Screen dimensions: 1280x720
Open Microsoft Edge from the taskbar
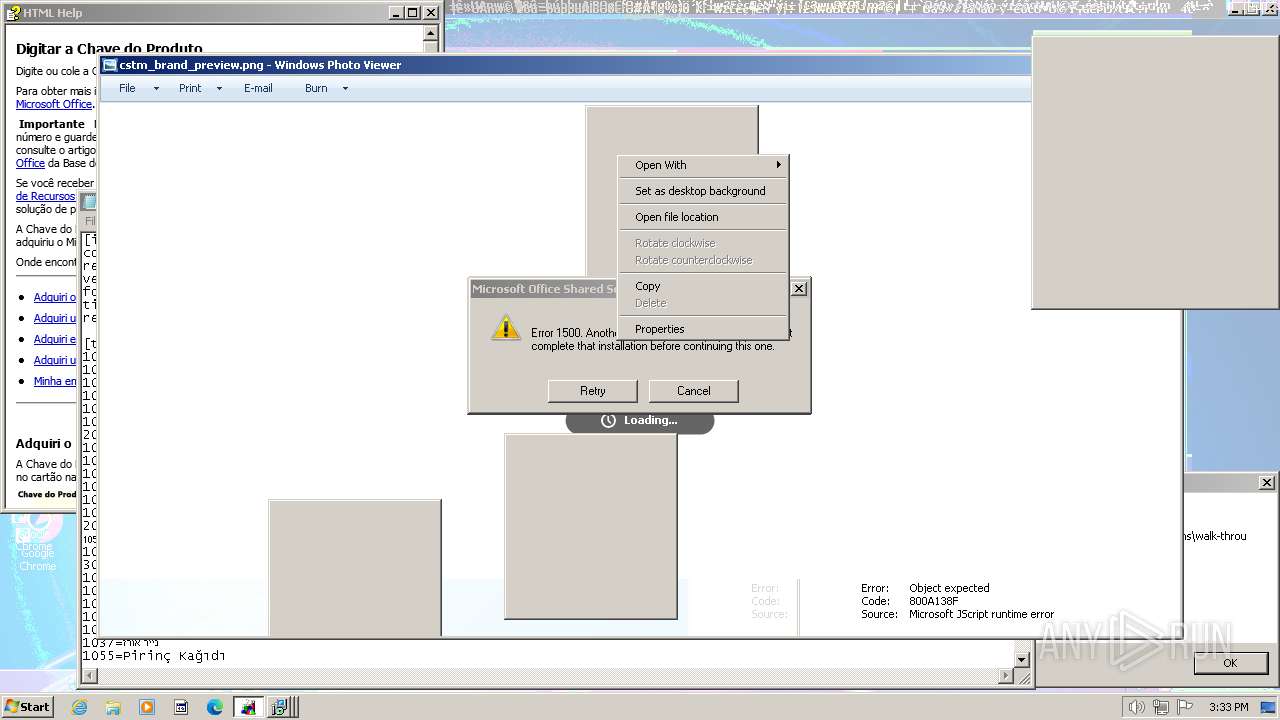[x=215, y=707]
